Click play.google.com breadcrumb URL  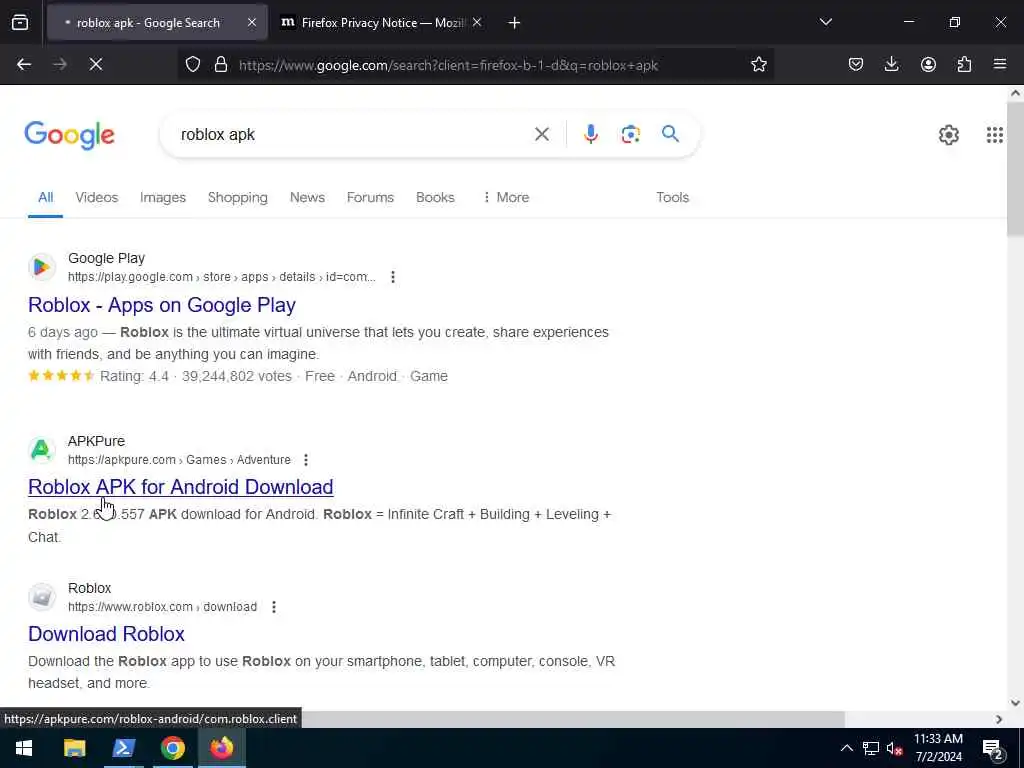[x=222, y=277]
